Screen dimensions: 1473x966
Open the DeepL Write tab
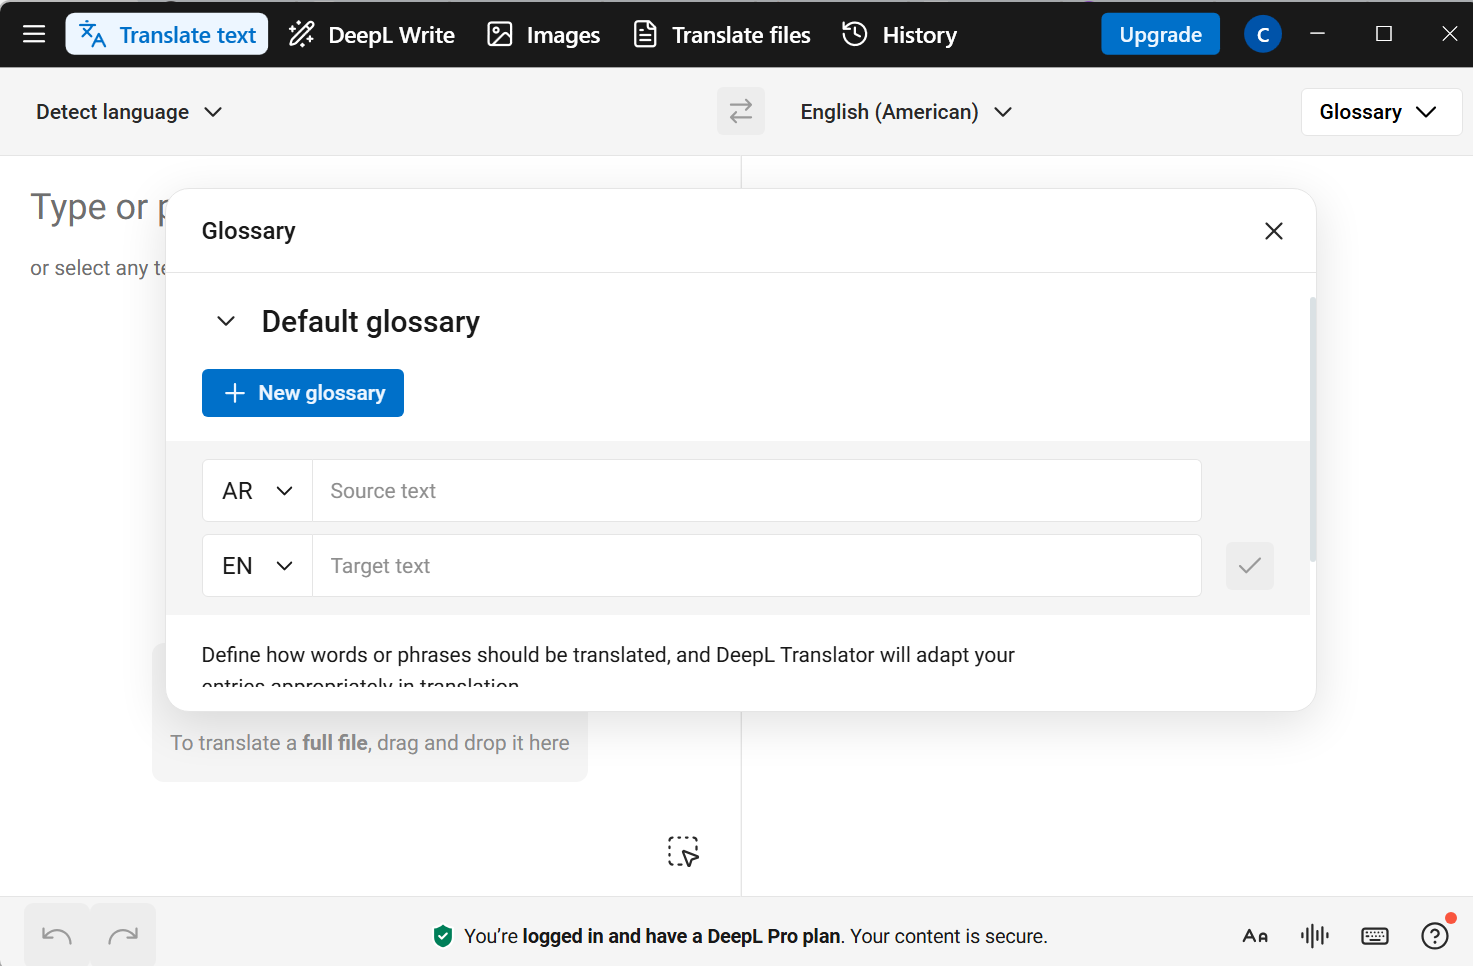pos(371,35)
